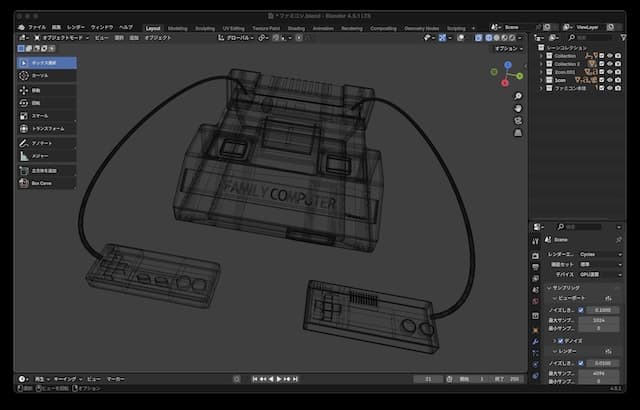640x410 pixels.
Task: Jump to the timeline end frame button
Action: point(295,379)
